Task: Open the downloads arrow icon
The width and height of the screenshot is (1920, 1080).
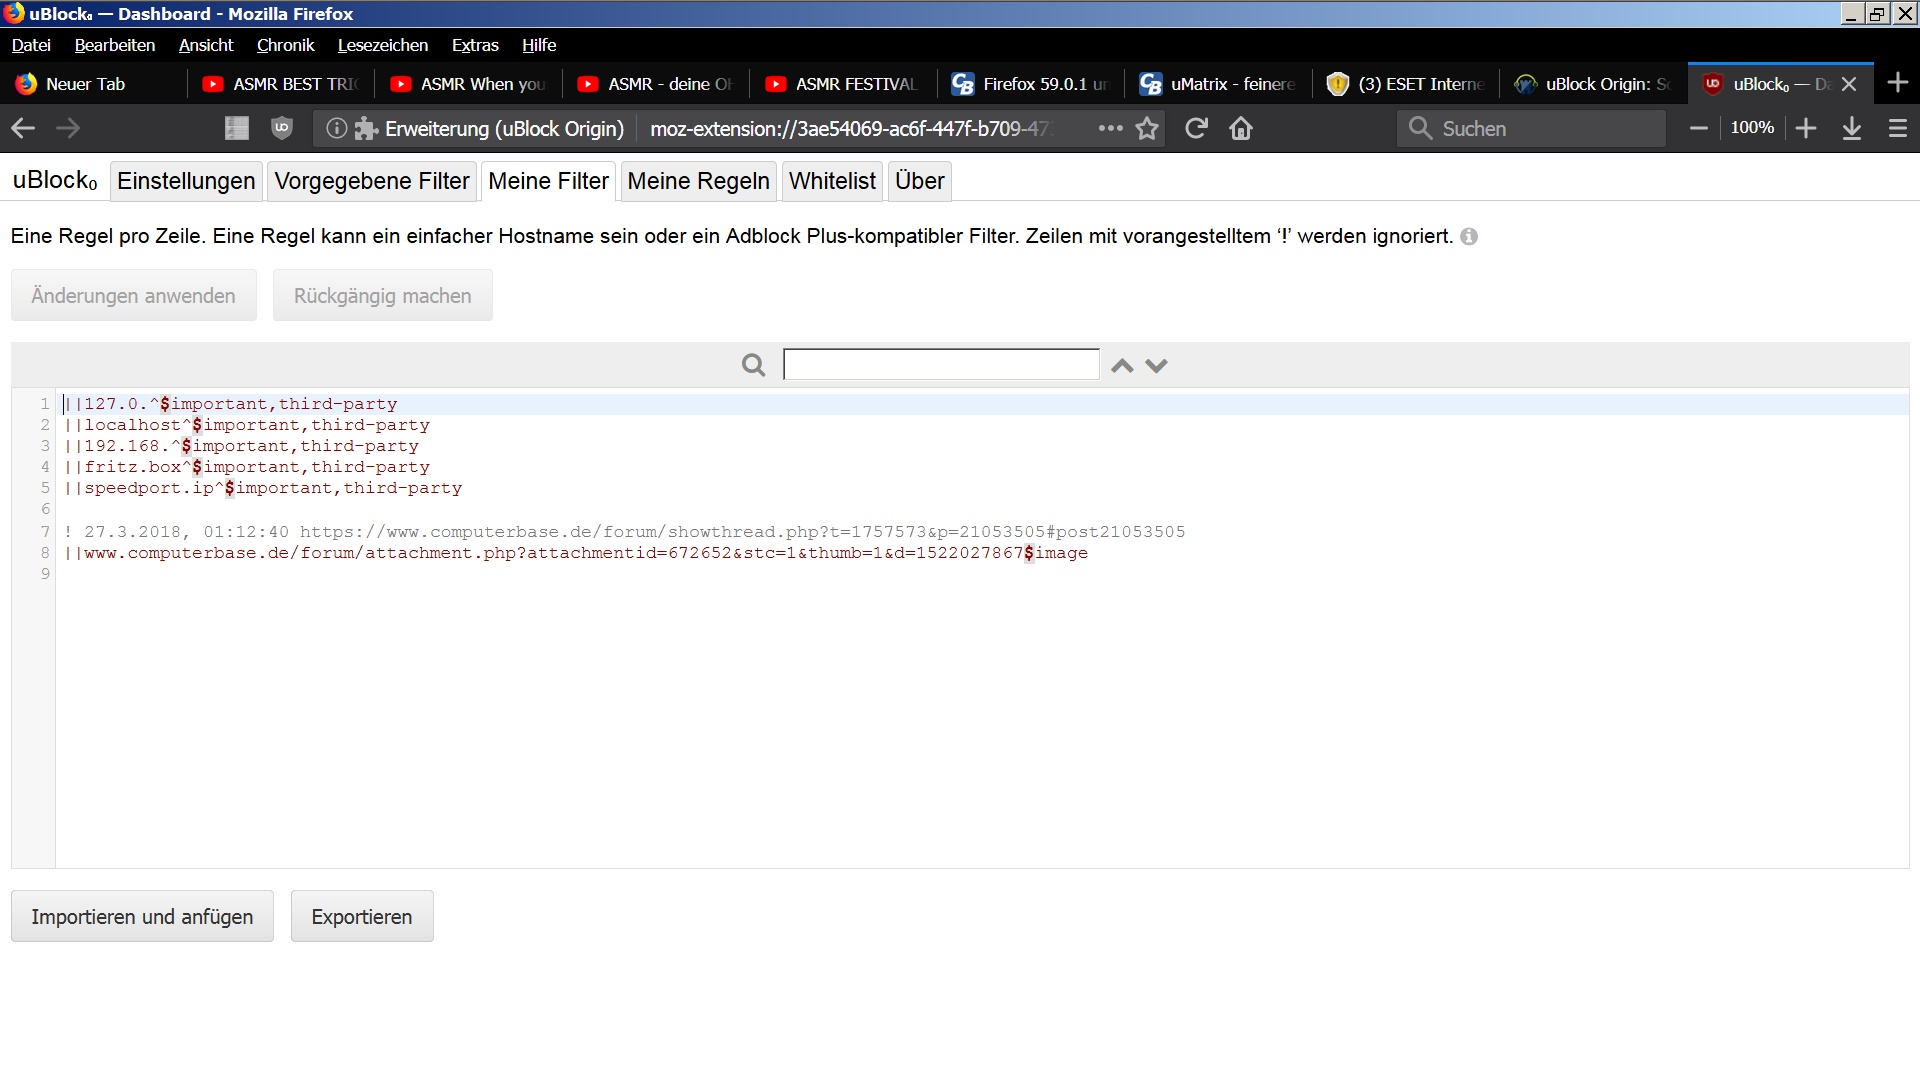Action: (x=1852, y=128)
